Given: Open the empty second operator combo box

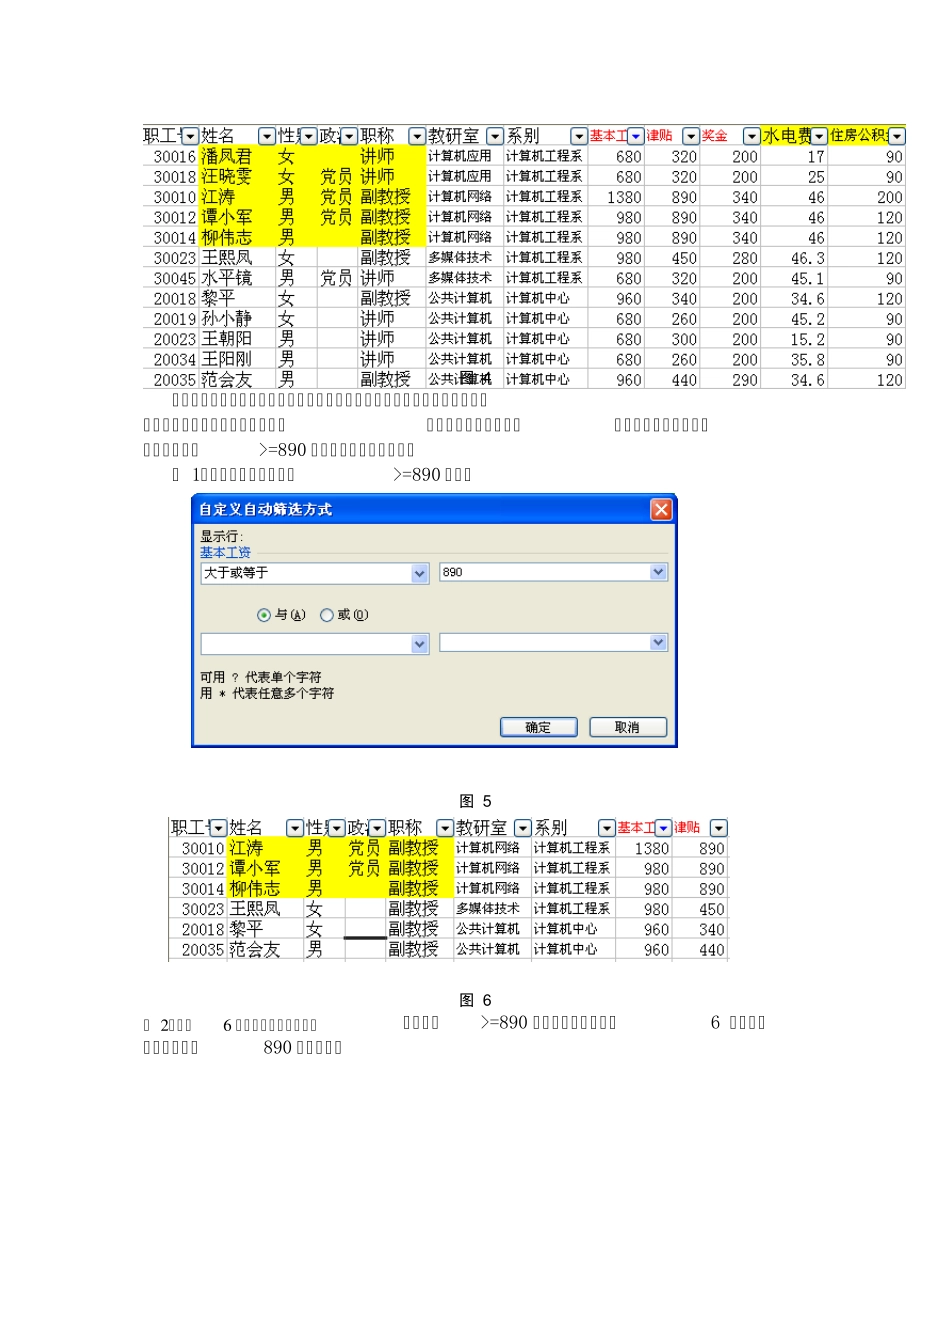Looking at the screenshot, I should tap(315, 644).
